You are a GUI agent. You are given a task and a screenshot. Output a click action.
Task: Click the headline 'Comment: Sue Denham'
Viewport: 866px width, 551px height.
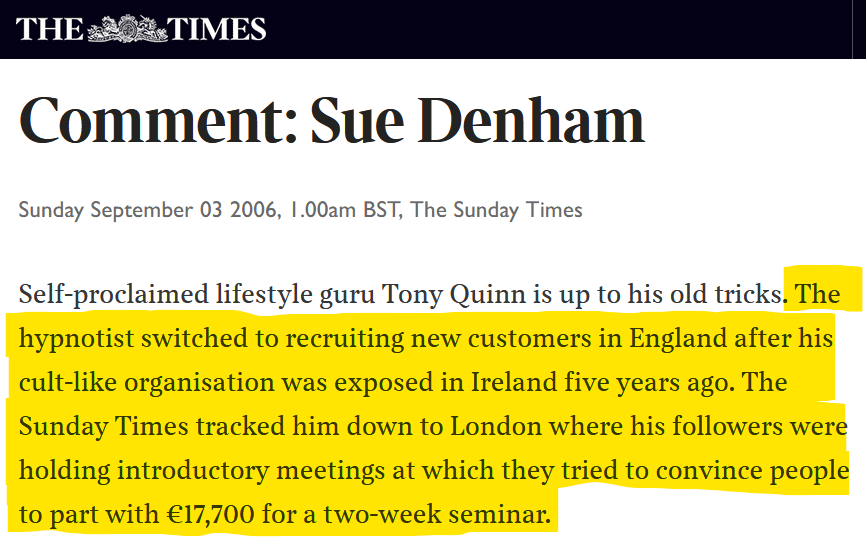click(x=331, y=121)
